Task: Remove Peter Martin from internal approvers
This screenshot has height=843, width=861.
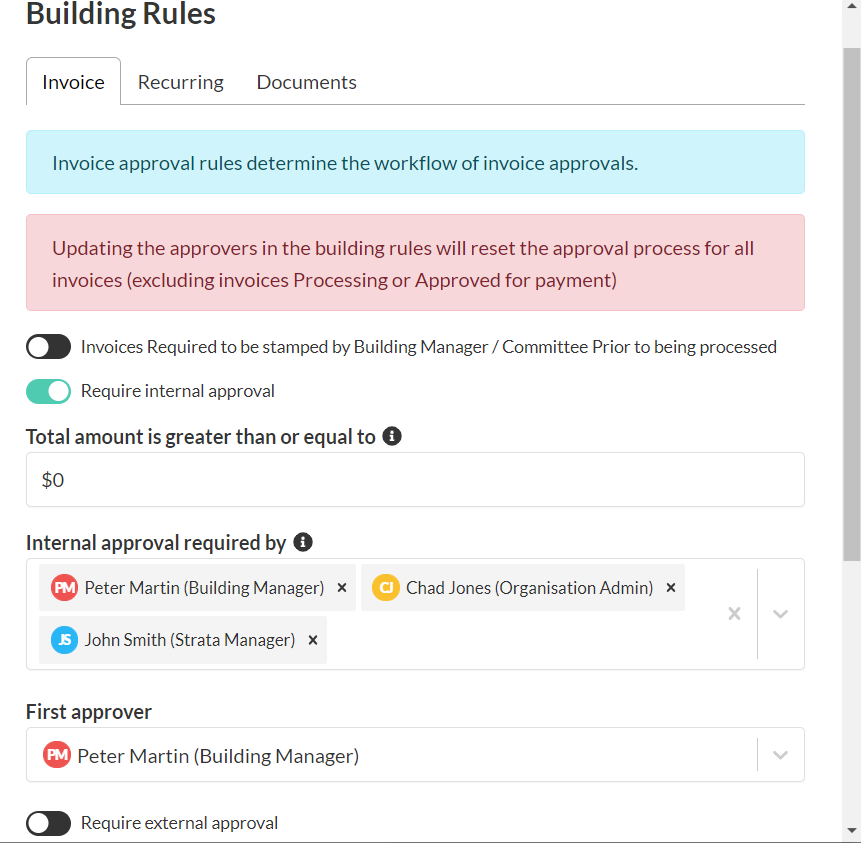Action: pos(342,588)
